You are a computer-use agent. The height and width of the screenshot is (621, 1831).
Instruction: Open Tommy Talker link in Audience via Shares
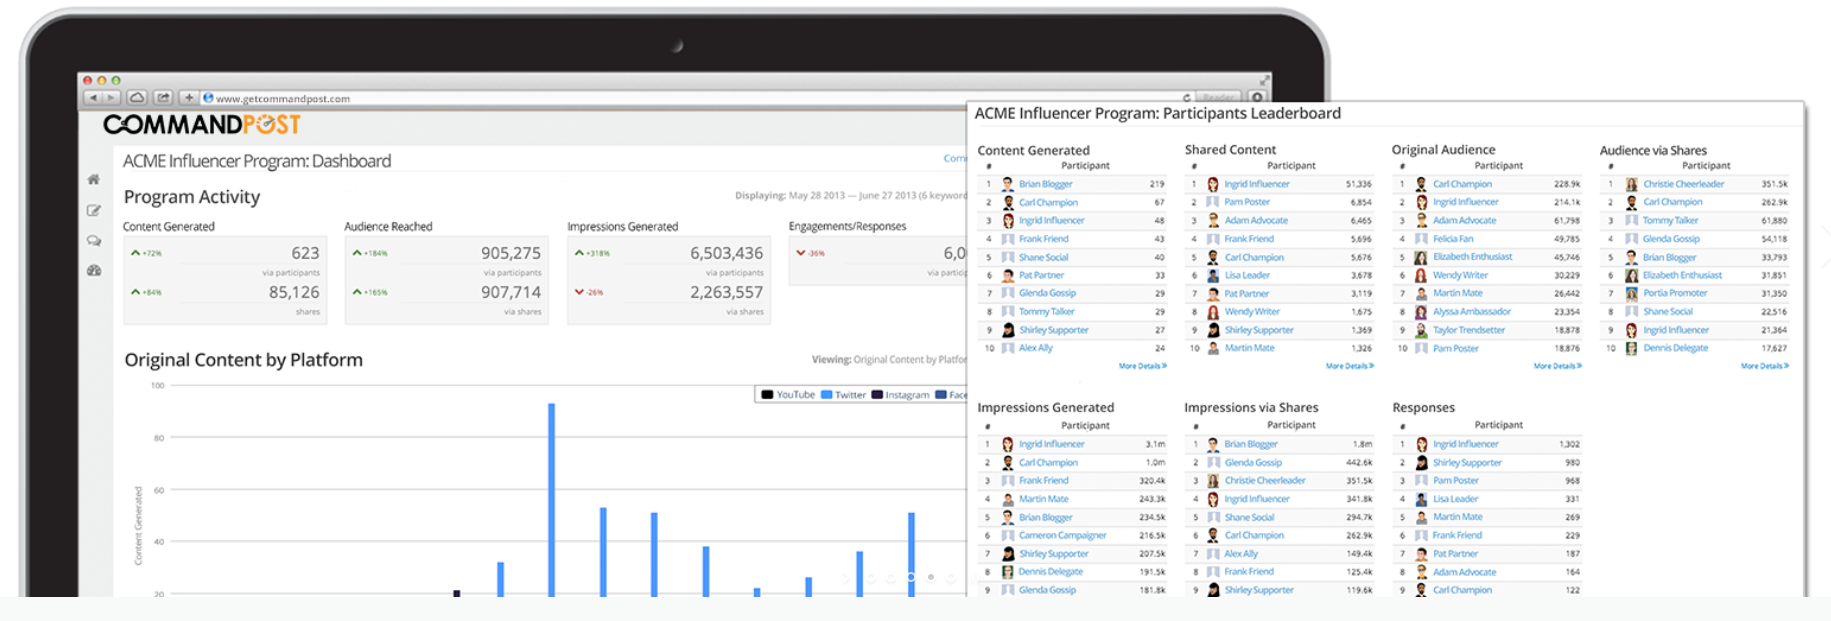tap(1670, 220)
